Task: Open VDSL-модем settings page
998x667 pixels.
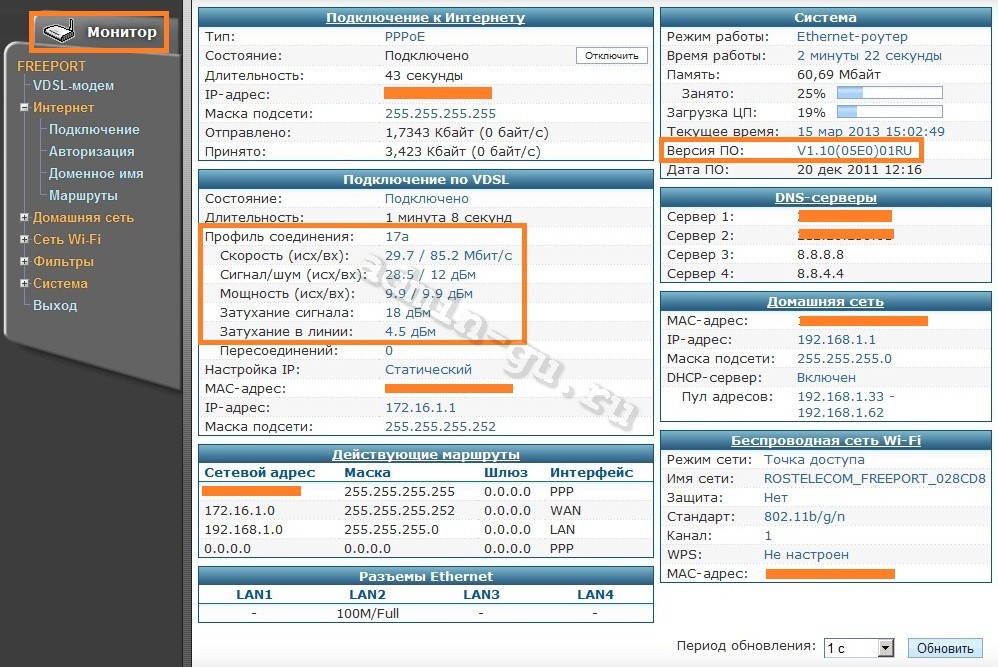Action: pyautogui.click(x=73, y=86)
